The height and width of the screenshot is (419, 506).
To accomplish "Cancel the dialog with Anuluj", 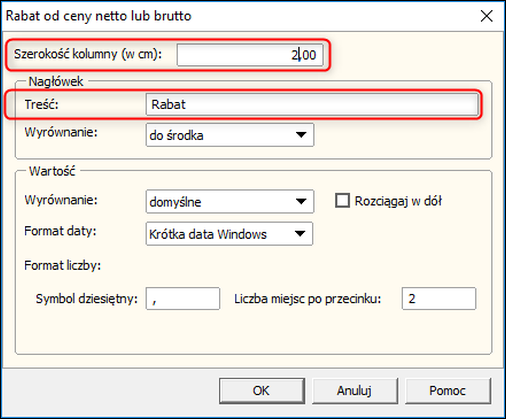I will pyautogui.click(x=355, y=391).
